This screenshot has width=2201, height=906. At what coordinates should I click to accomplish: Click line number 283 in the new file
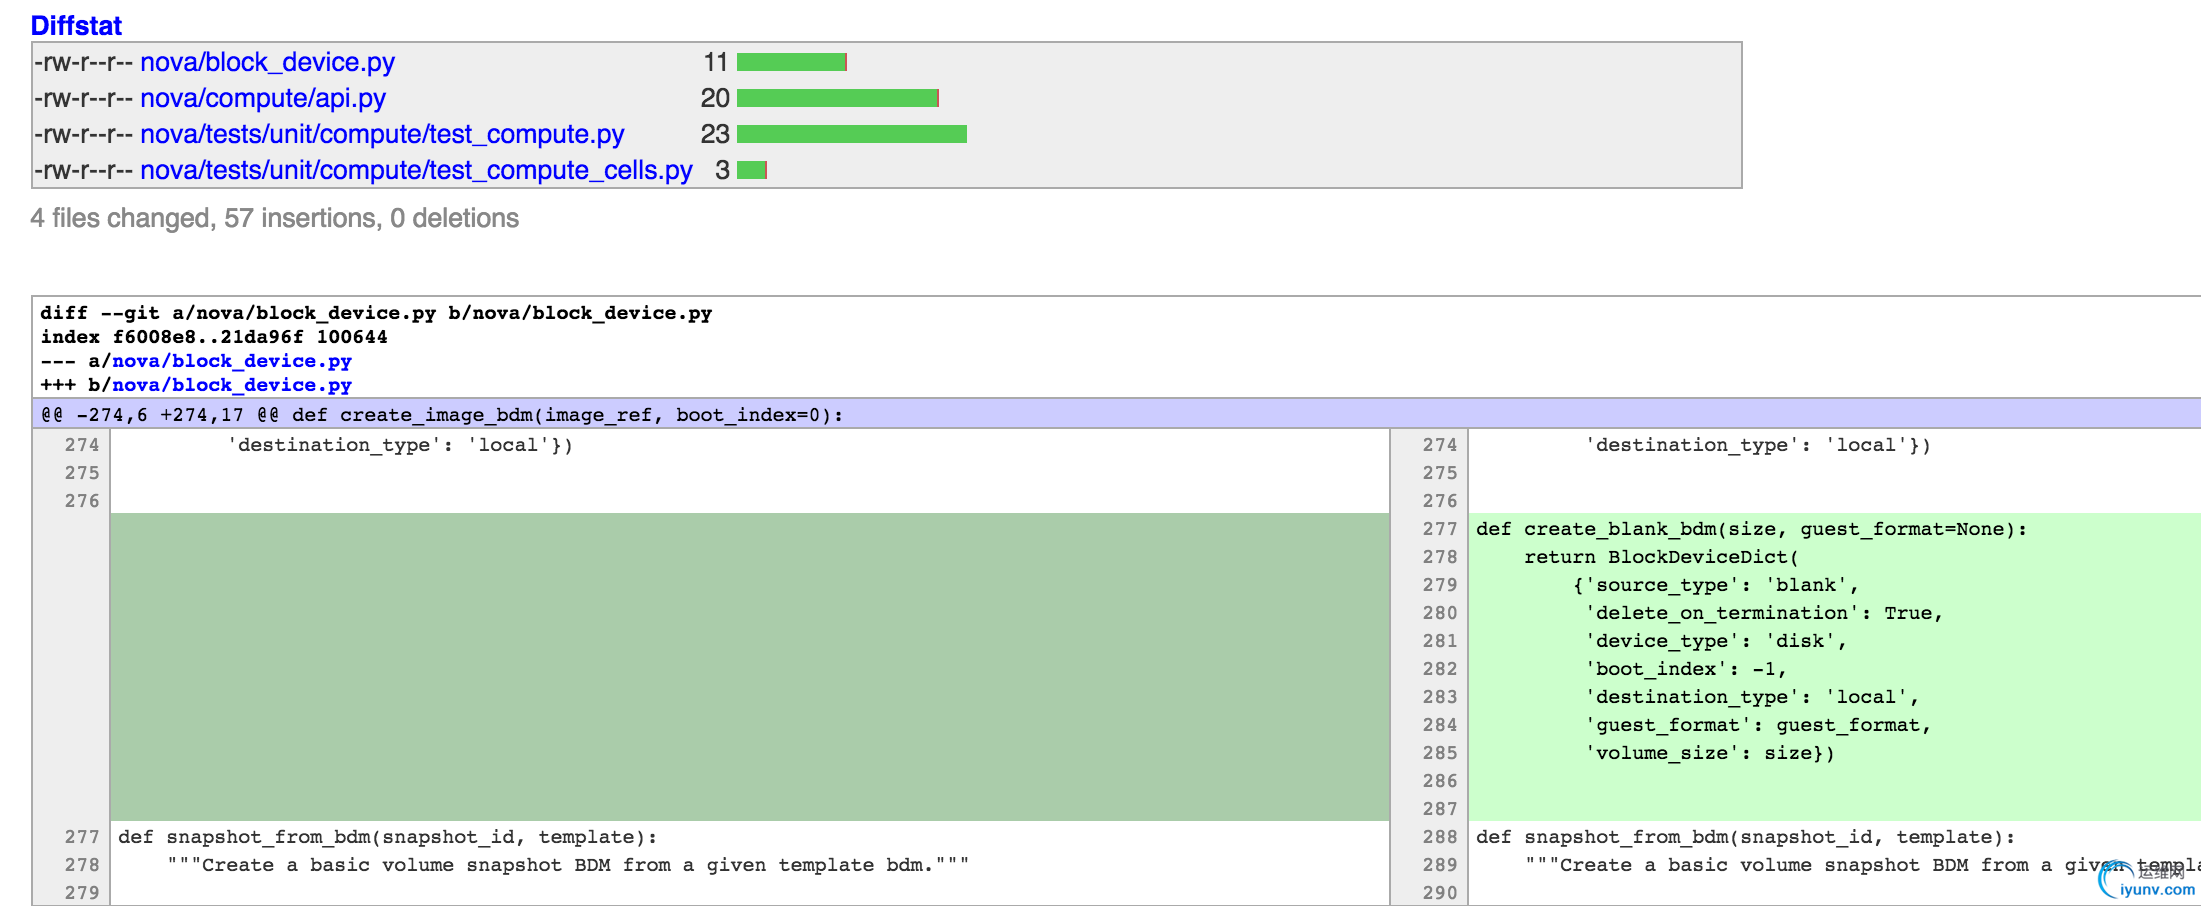[1440, 697]
